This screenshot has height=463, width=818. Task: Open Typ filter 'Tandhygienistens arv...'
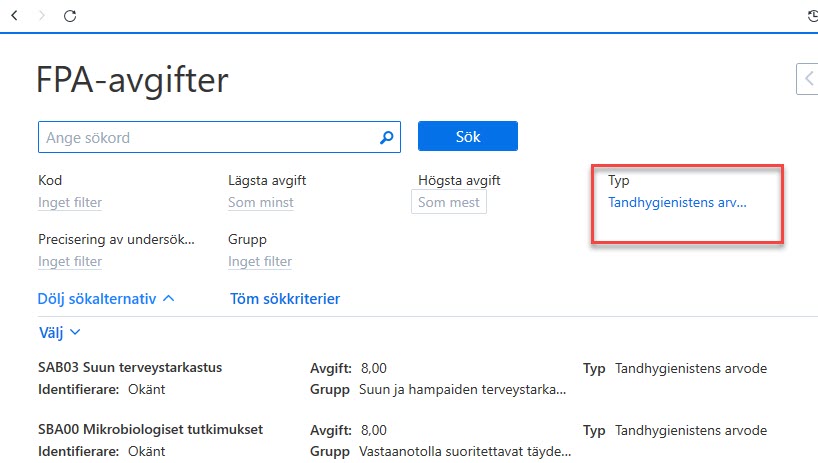click(x=677, y=202)
